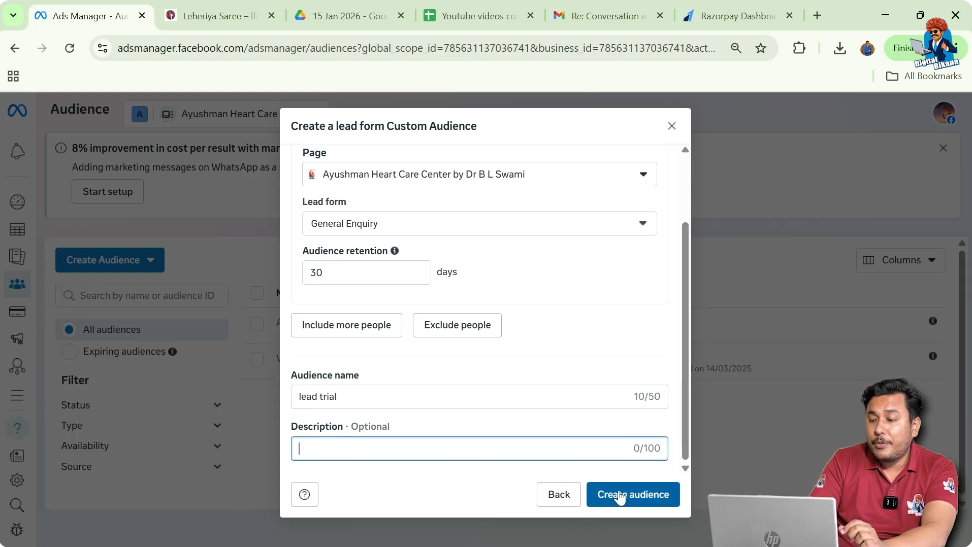Switch to the 15 Jan 2026 Google Drive tab
The height and width of the screenshot is (547, 972).
[350, 16]
